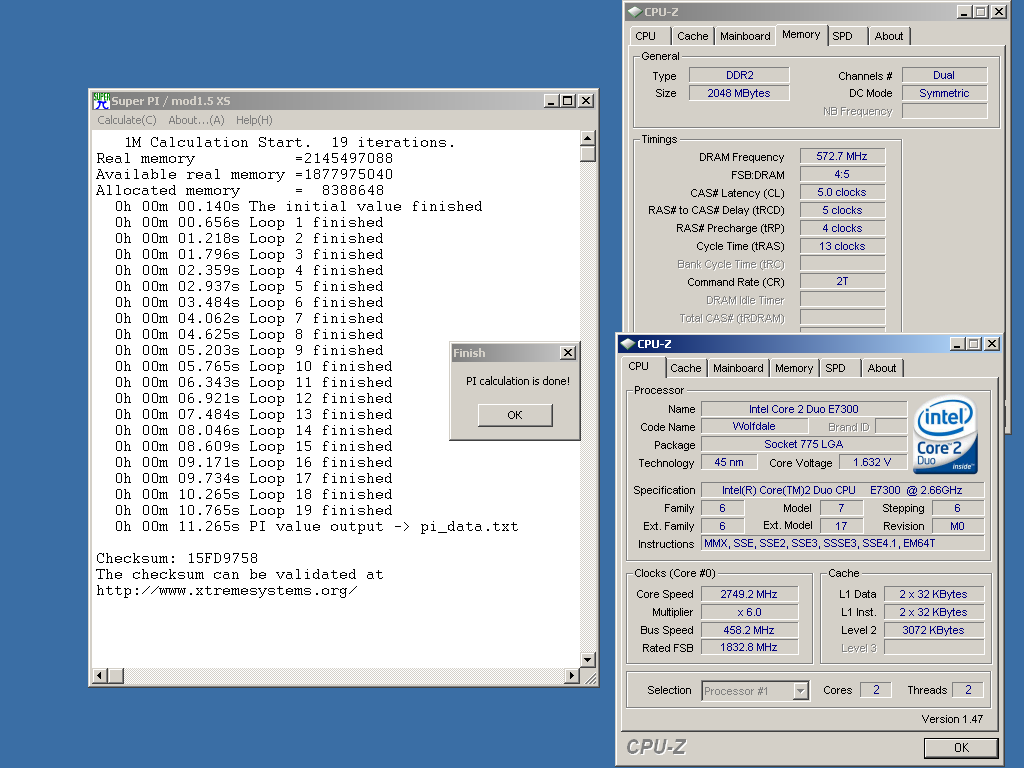This screenshot has height=768, width=1024.
Task: Click the Multiplier value x 6.0
Action: (x=749, y=613)
